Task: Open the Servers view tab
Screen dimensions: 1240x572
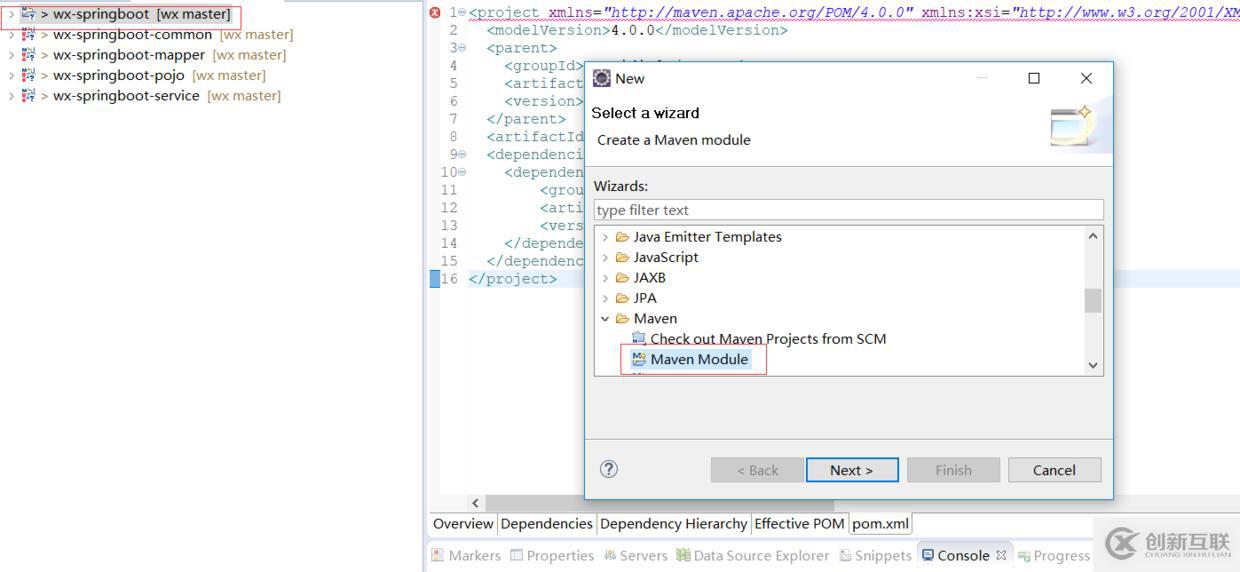Action: point(635,556)
